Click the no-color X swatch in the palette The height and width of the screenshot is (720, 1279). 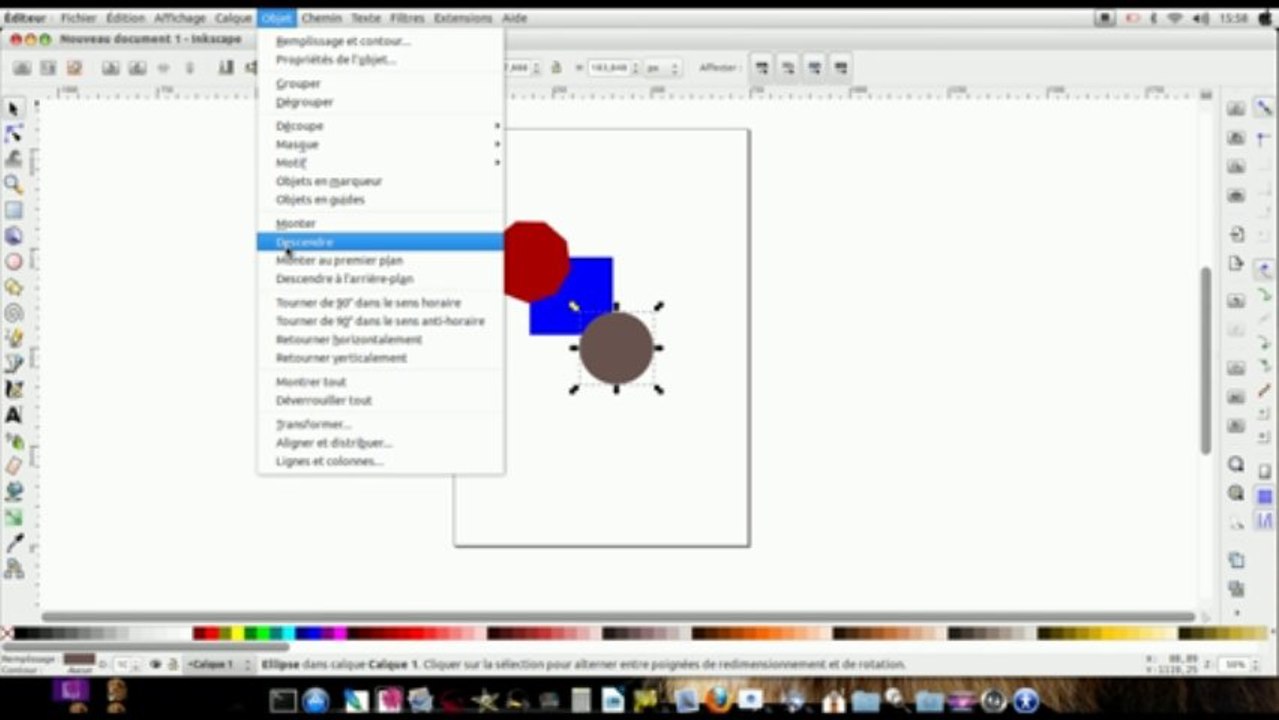click(x=8, y=633)
